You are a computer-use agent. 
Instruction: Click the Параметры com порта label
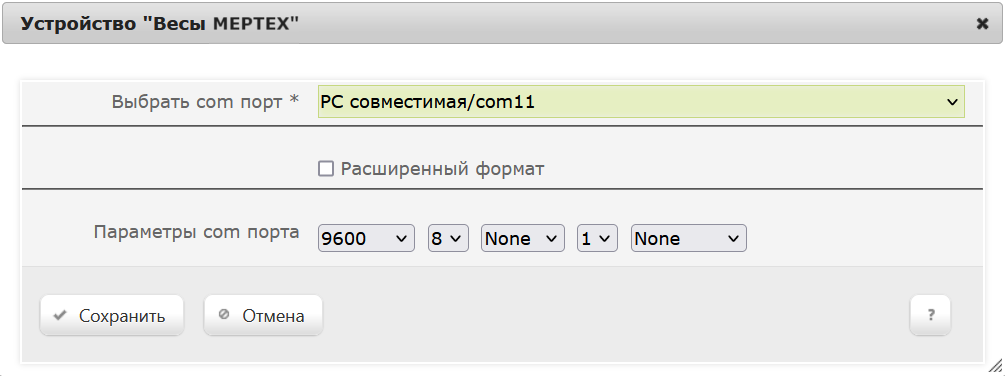(x=196, y=232)
